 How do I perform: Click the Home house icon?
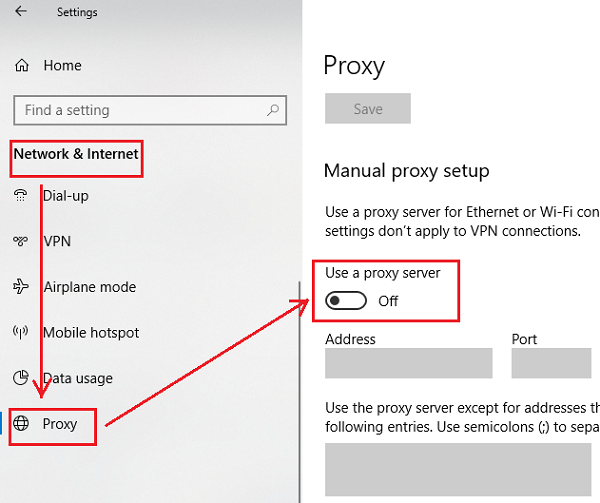22,66
